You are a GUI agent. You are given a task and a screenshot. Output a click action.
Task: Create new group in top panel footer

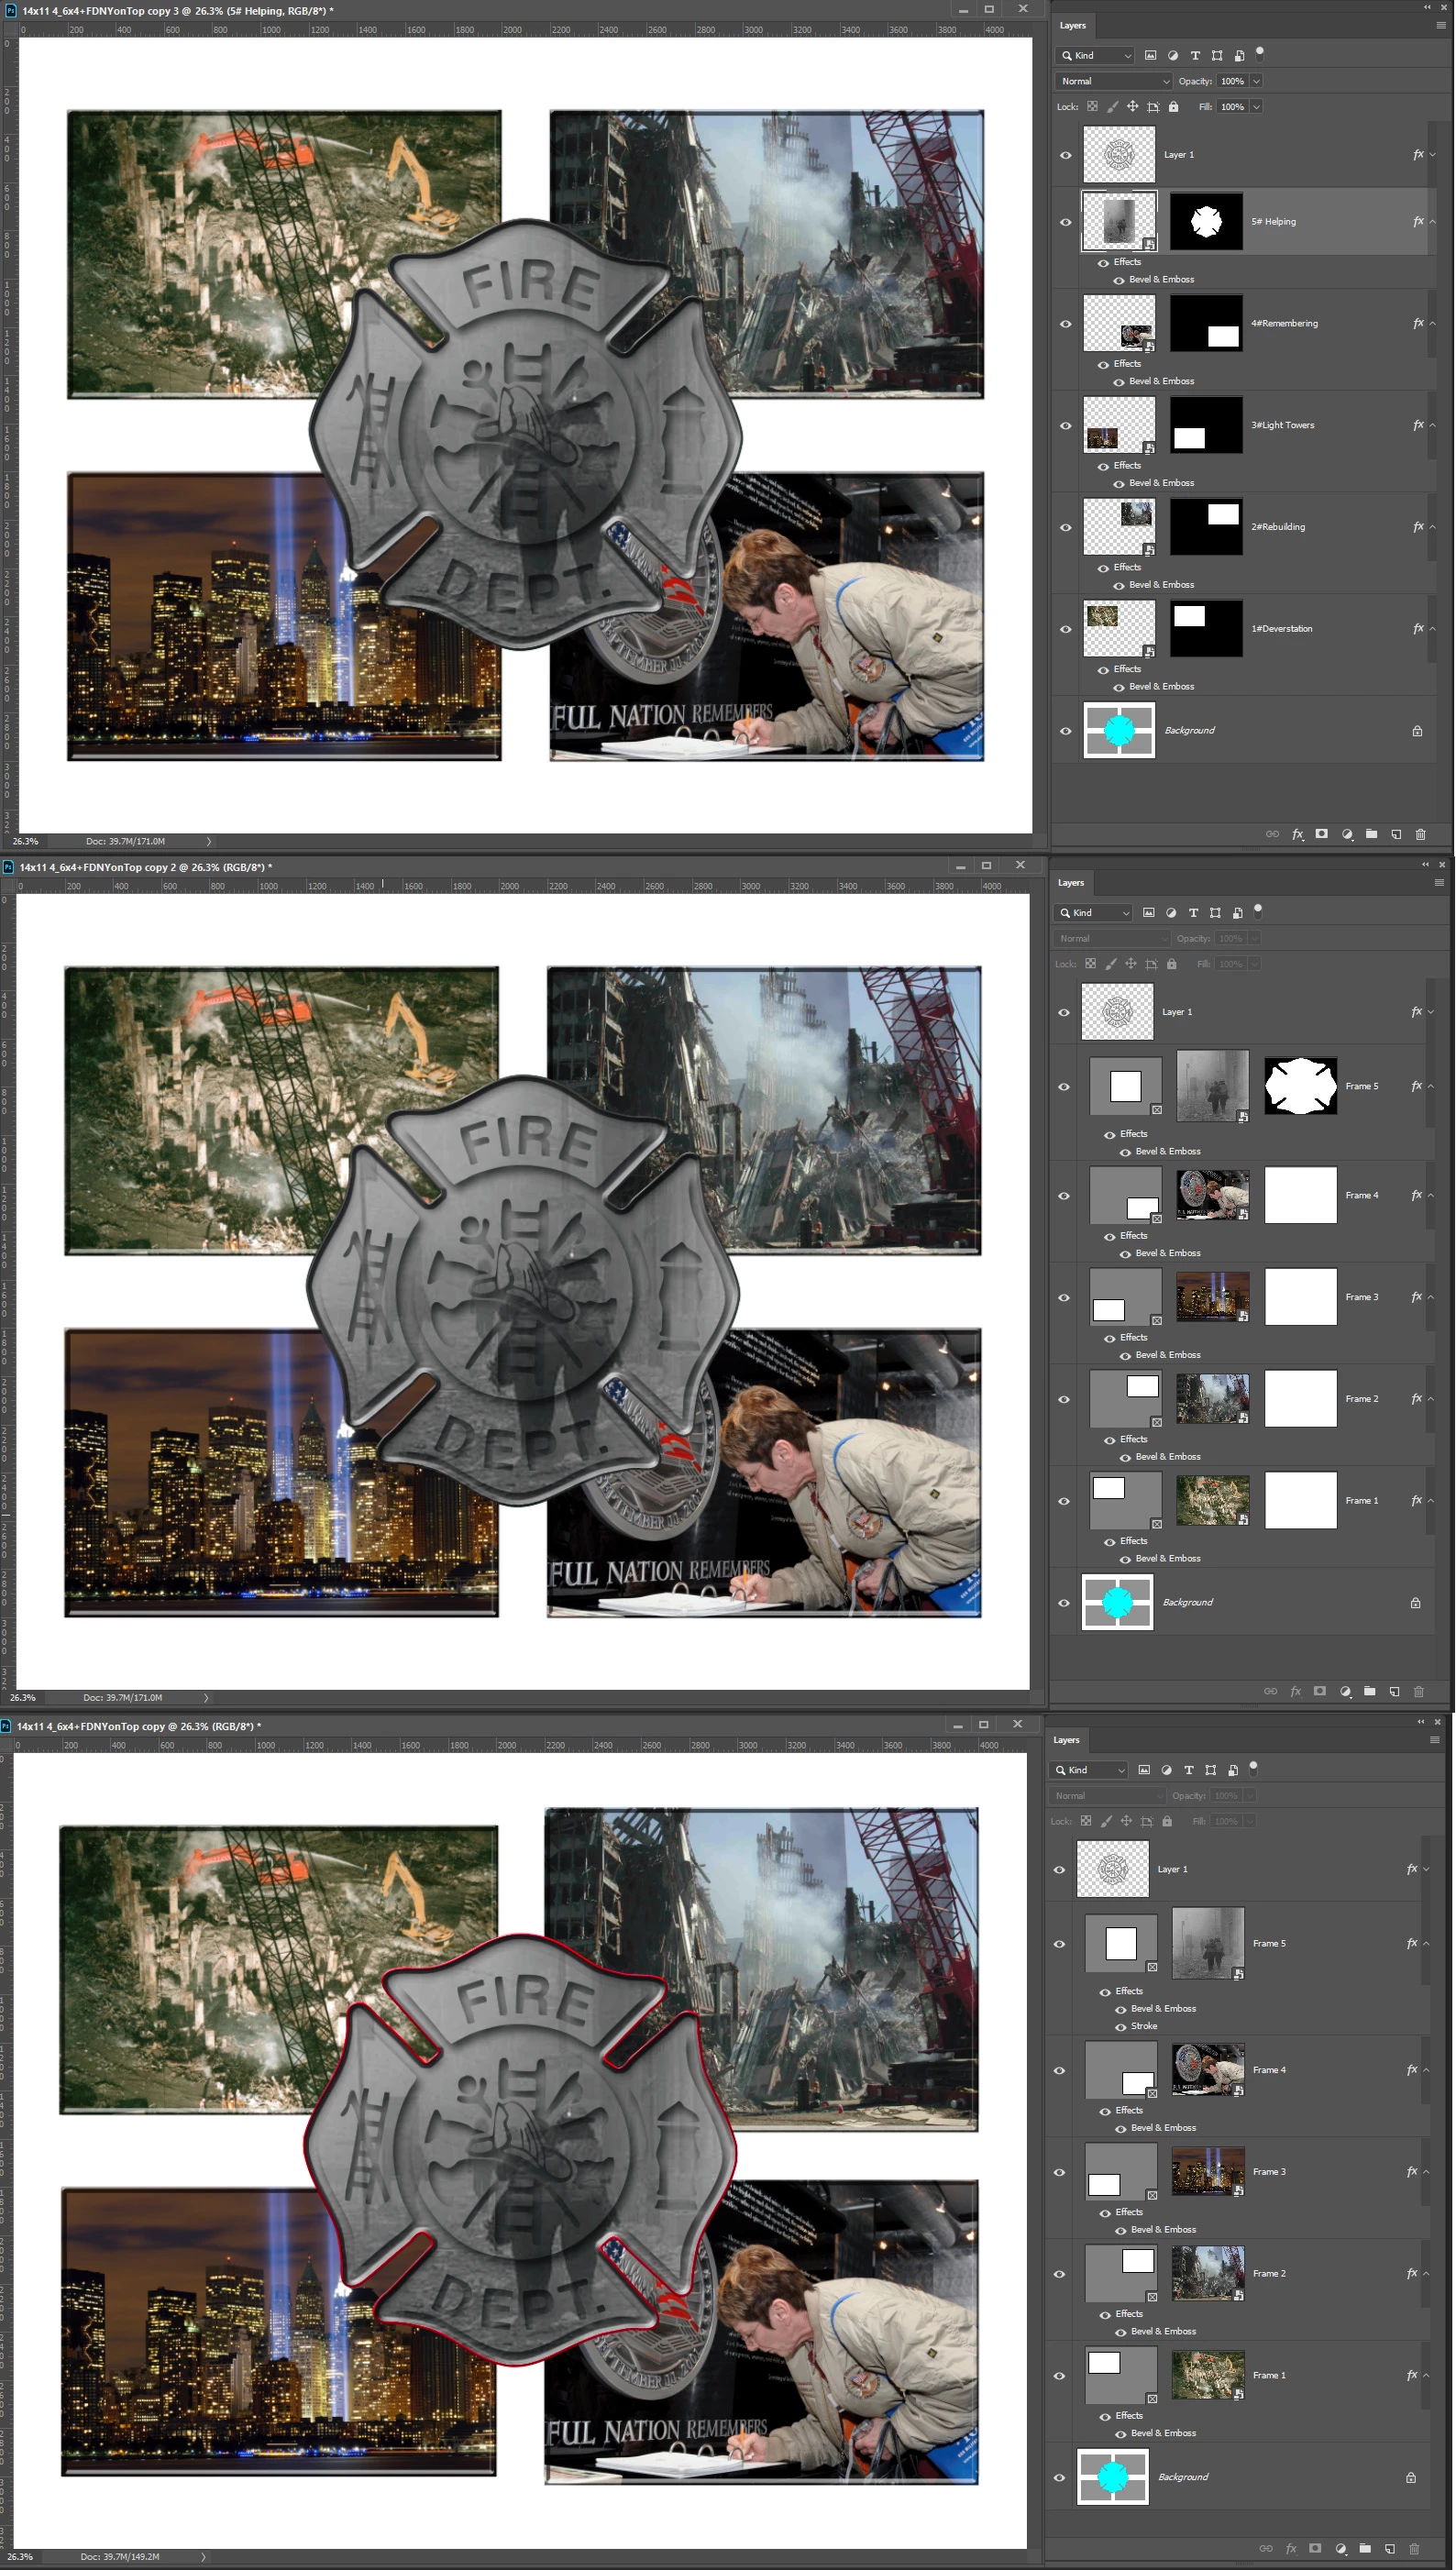[1372, 834]
